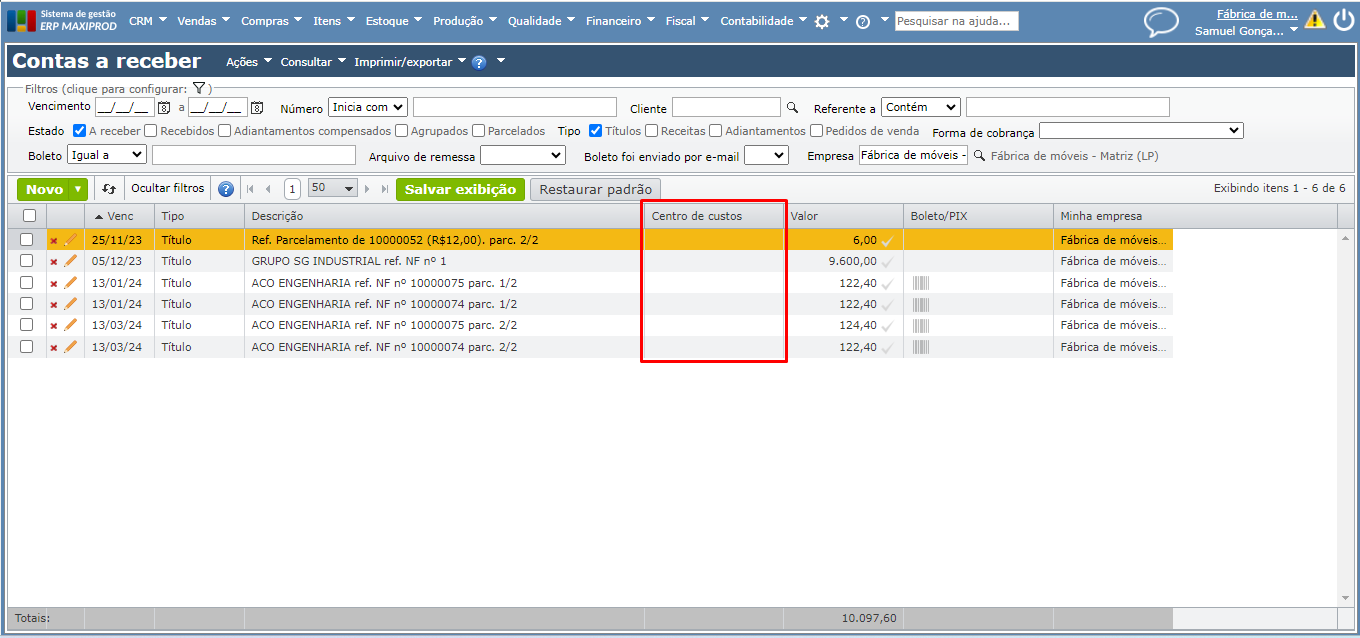Click the Pesquisar na ajuda search field
Viewport: 1360px width, 638px height.
tap(956, 21)
